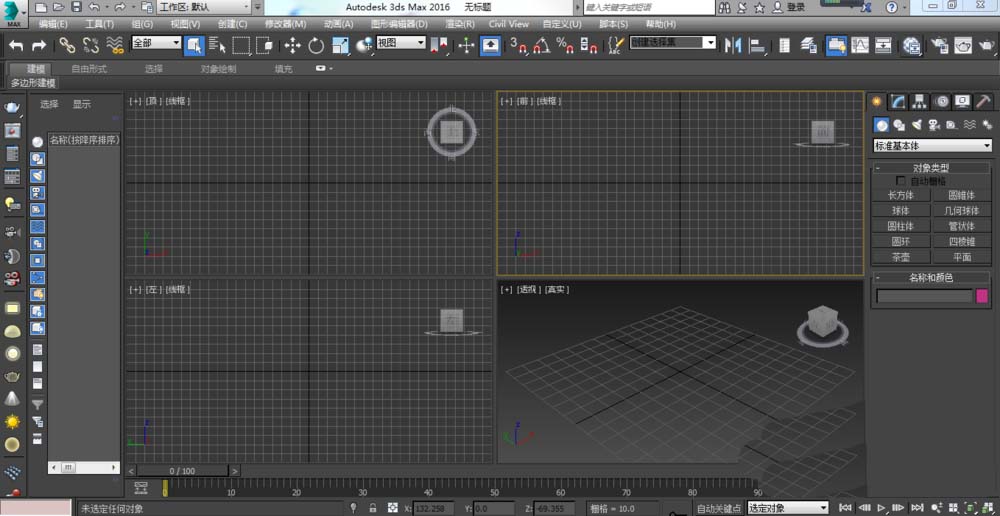Toggle the 自动关键点 auto key button
The width and height of the screenshot is (1000, 516).
719,509
